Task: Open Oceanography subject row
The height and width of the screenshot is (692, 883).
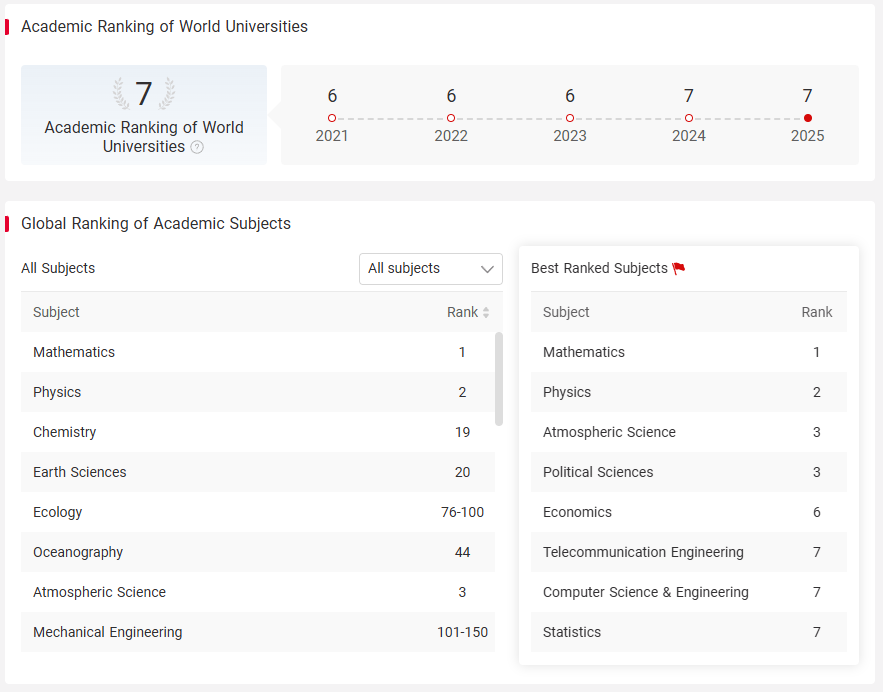Action: tap(258, 552)
